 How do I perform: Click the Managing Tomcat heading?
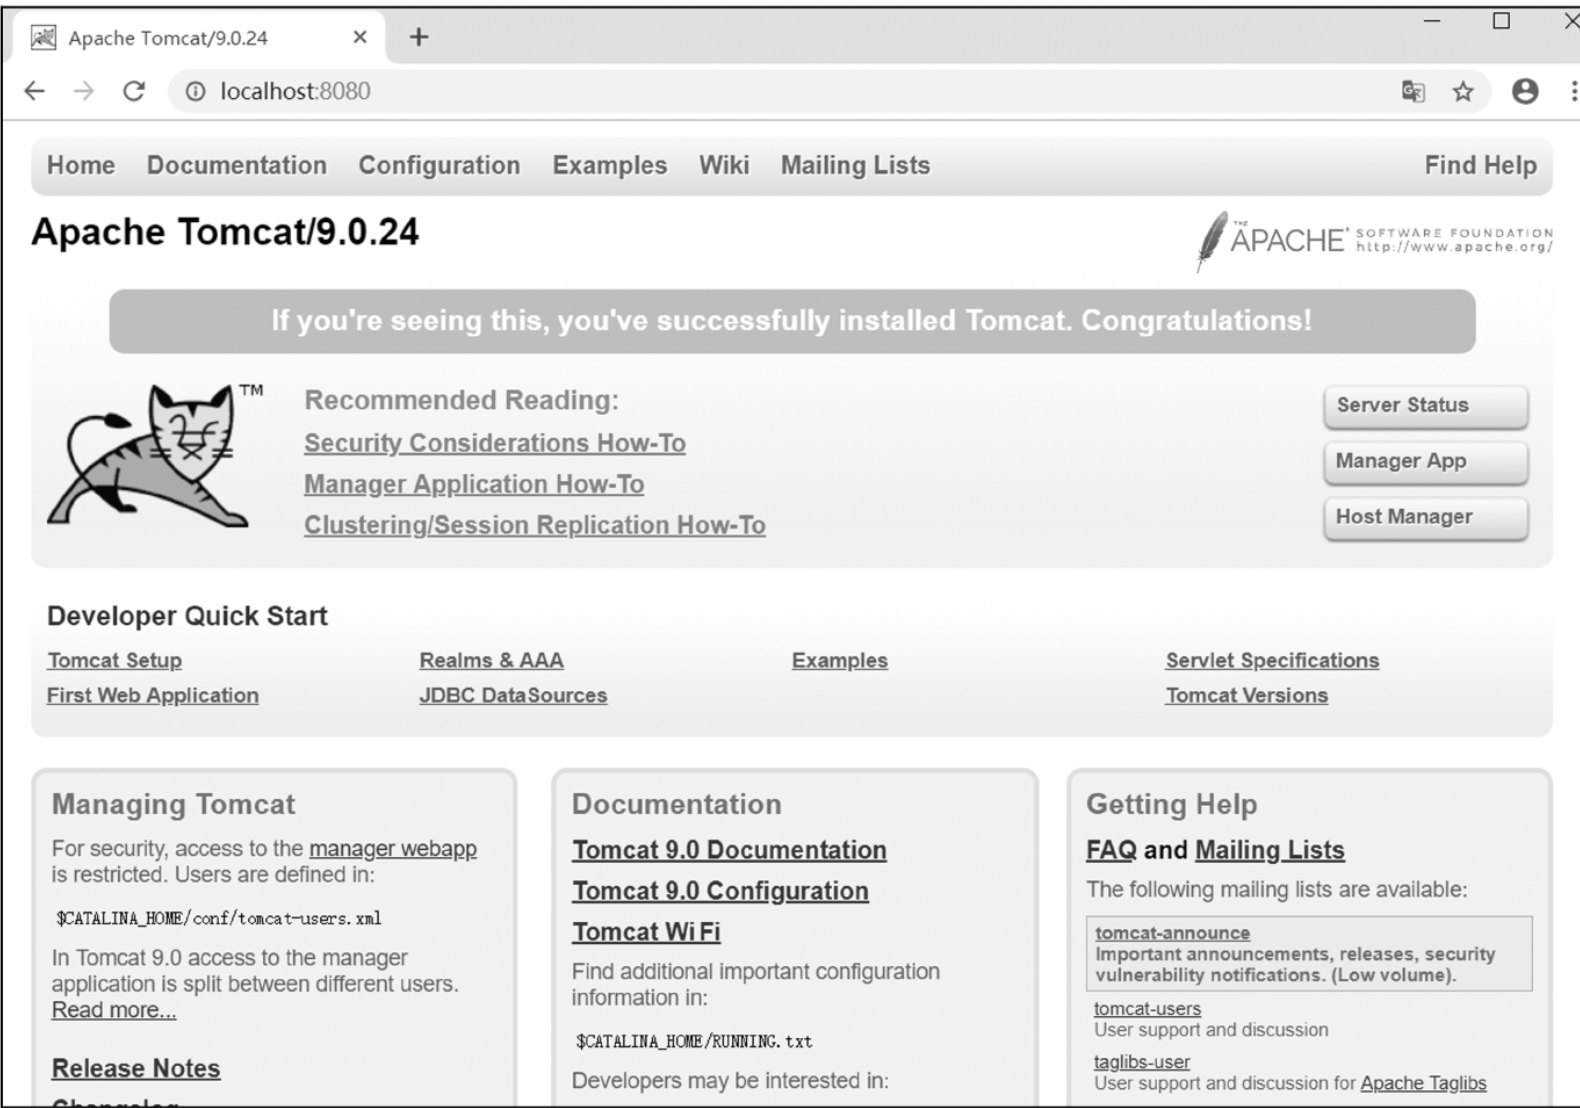[x=173, y=804]
